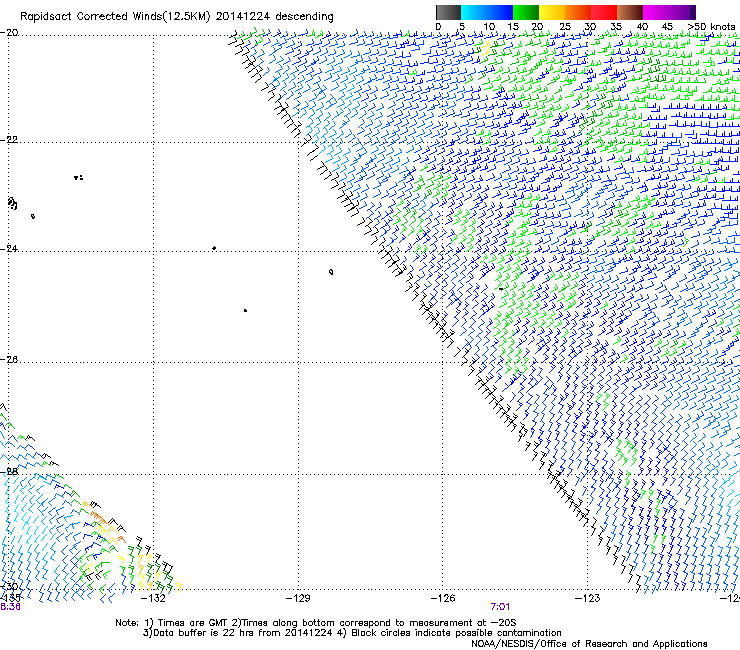The height and width of the screenshot is (650, 740).
Task: Click the cyan 5-10 knots color segment
Action: pyautogui.click(x=474, y=12)
